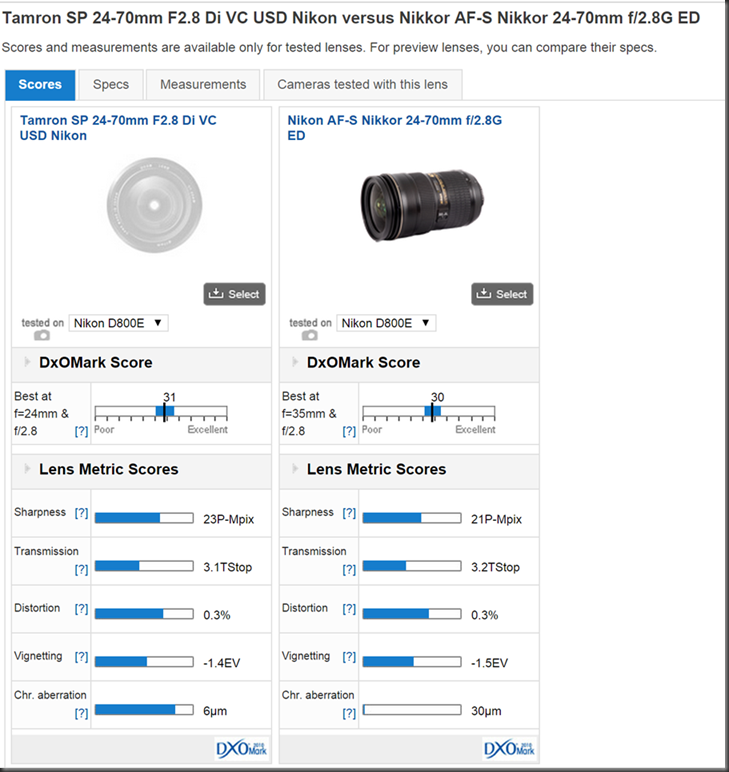Click Nikon DxOMark score scale showing 30
This screenshot has height=772, width=729.
[429, 413]
